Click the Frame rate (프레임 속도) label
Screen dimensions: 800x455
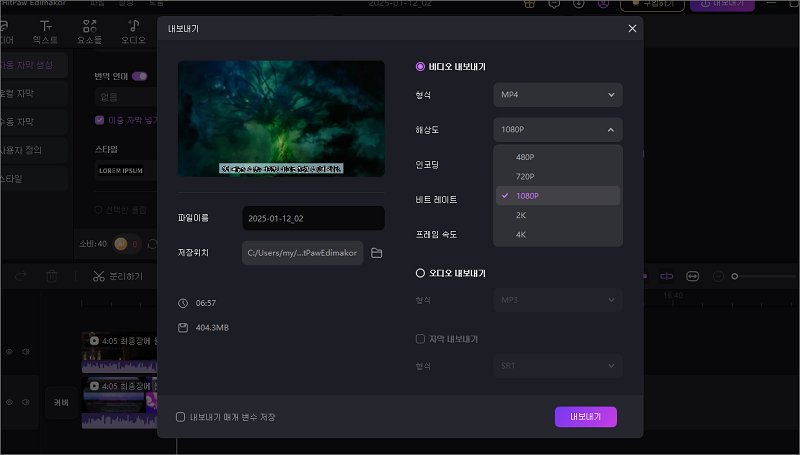click(436, 235)
